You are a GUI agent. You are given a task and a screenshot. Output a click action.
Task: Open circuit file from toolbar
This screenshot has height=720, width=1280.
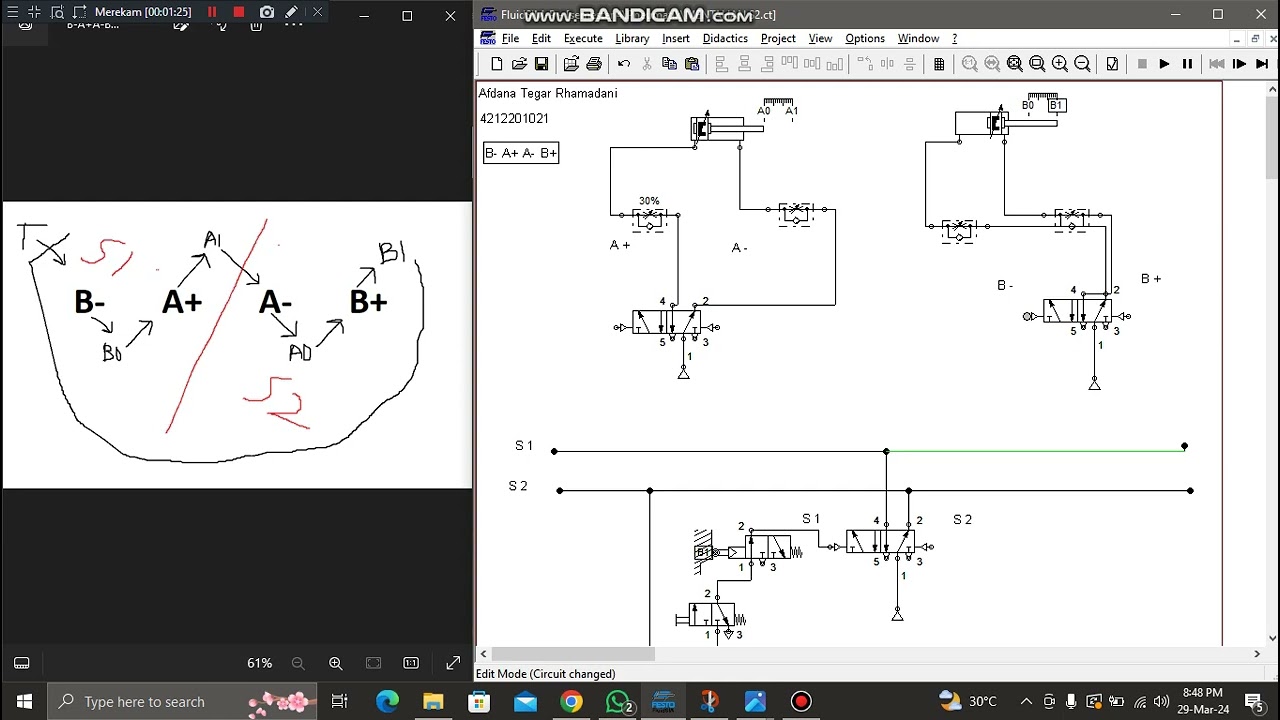(519, 64)
